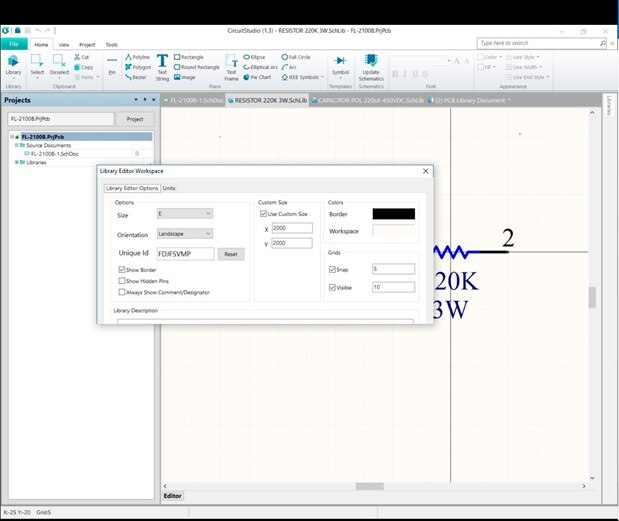Disable the Snap grid checkbox
Viewport: 619px width, 521px height.
click(333, 269)
